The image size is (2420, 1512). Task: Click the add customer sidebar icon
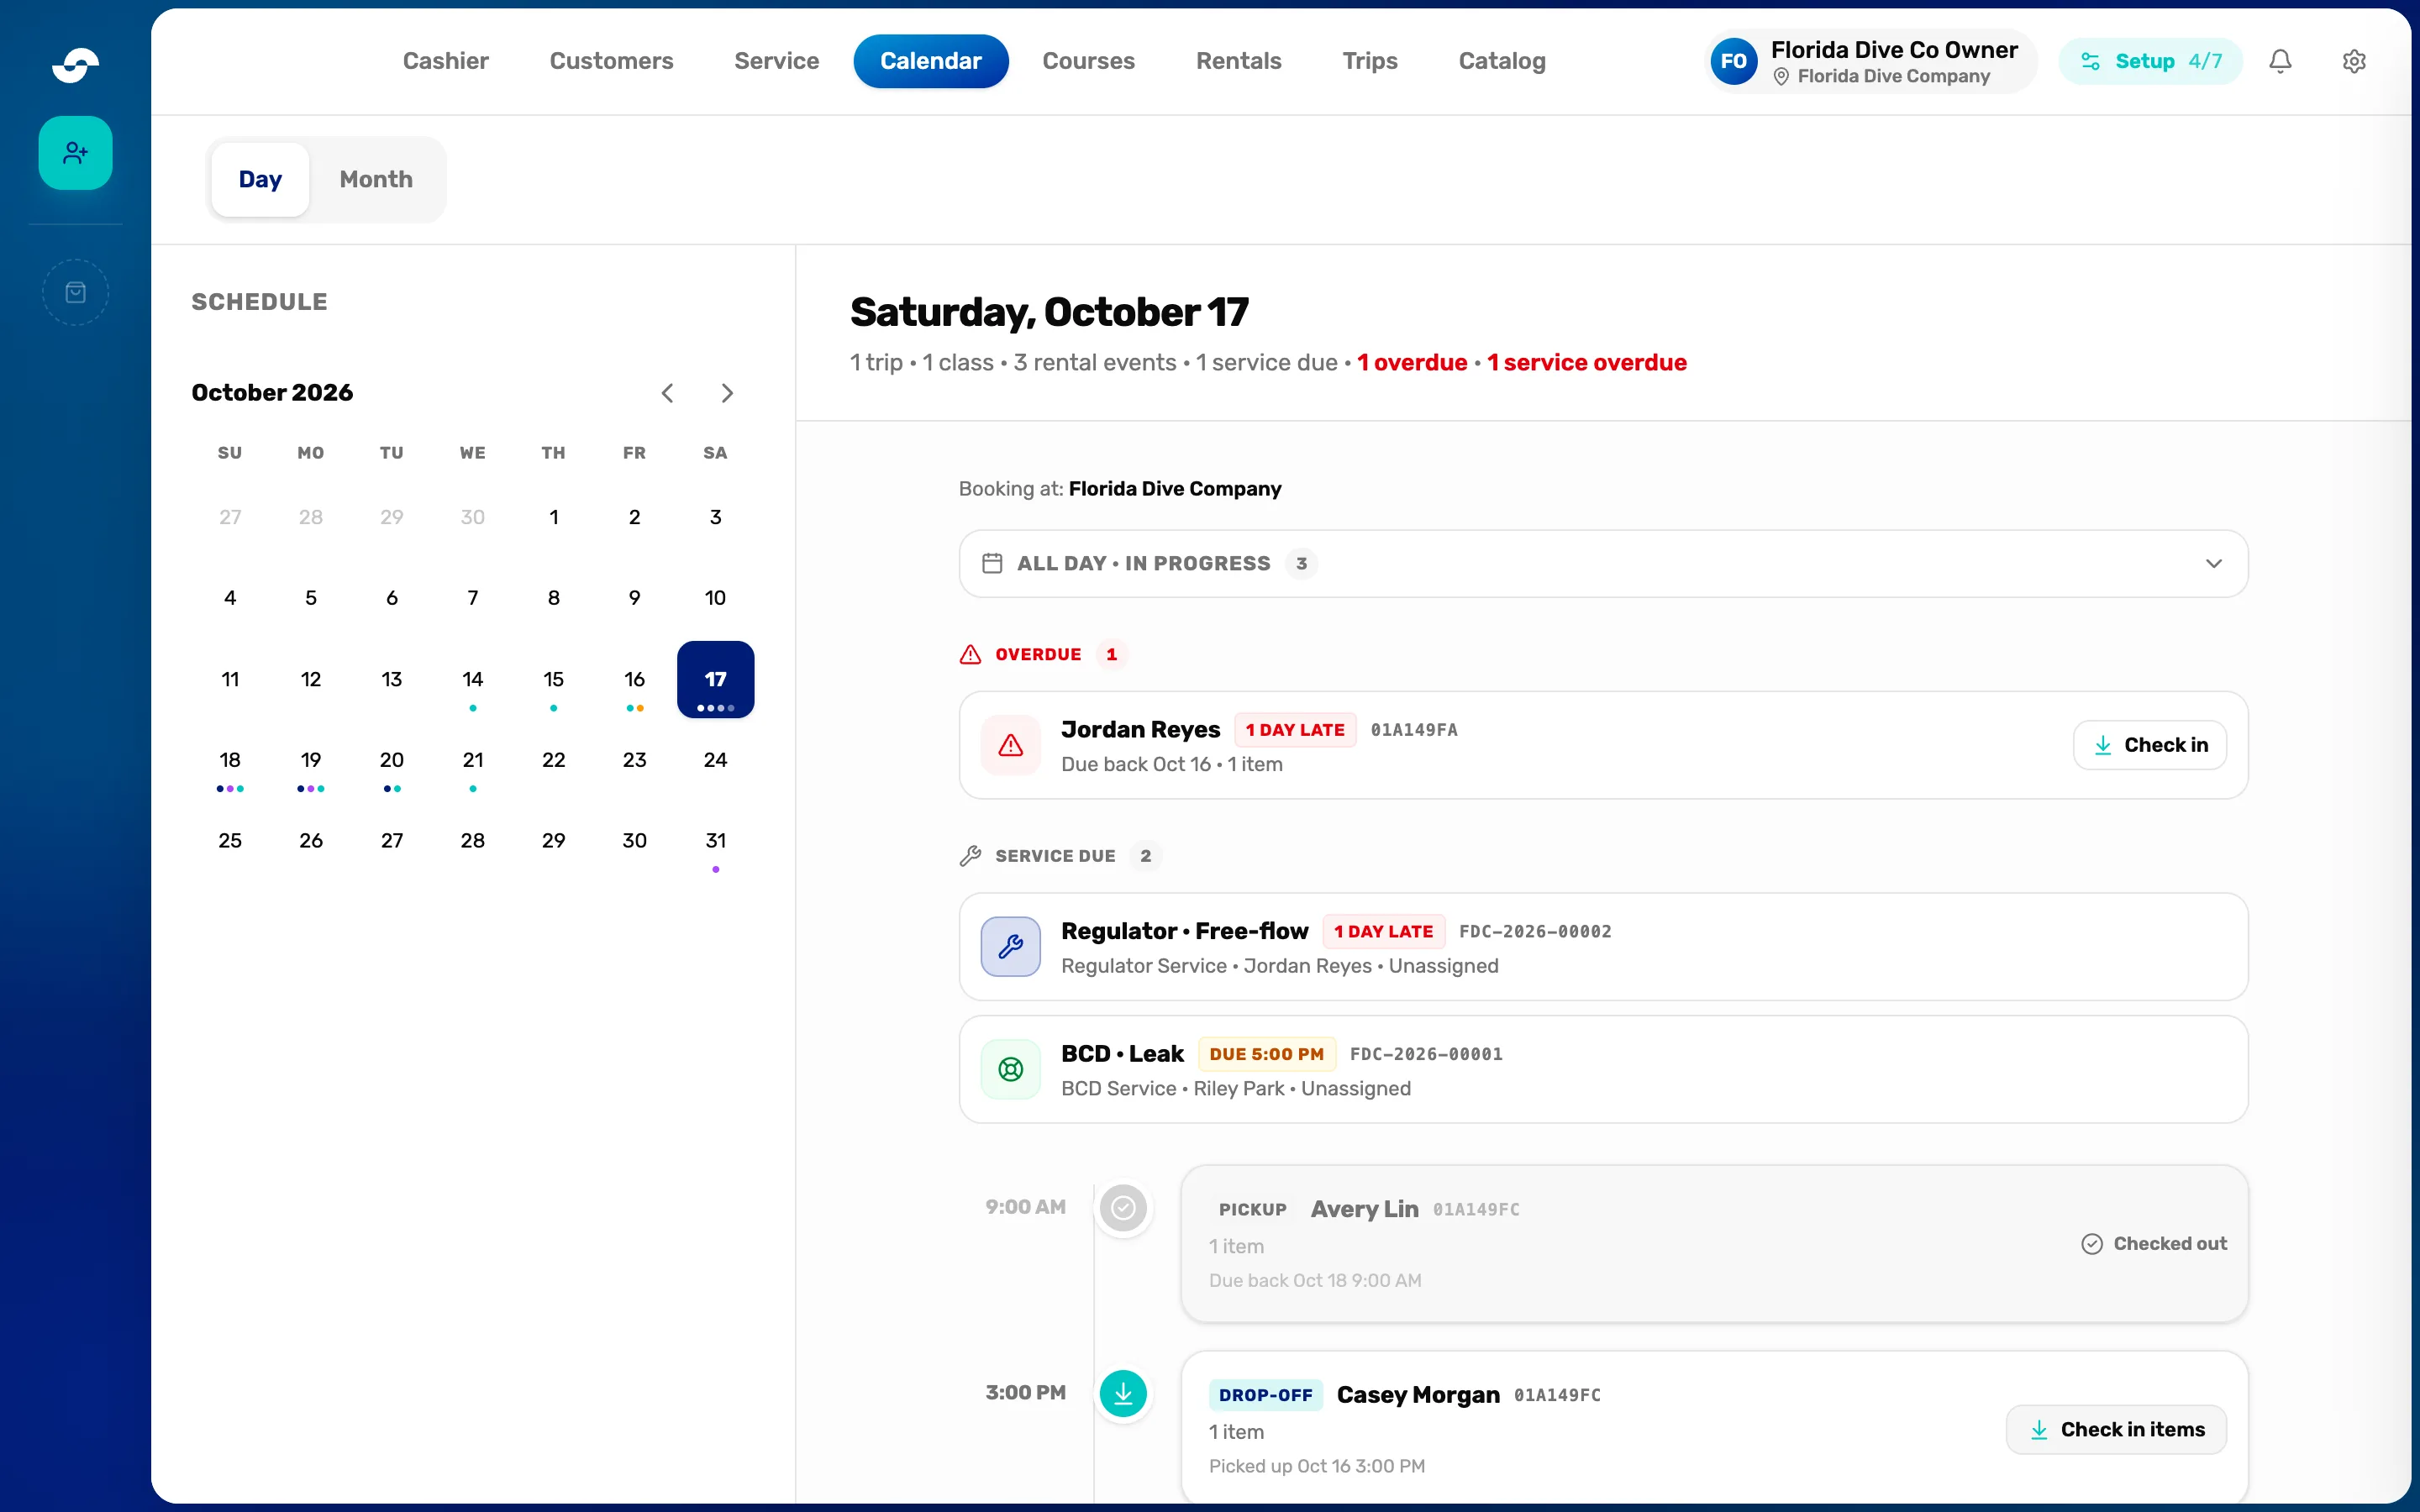[x=75, y=153]
